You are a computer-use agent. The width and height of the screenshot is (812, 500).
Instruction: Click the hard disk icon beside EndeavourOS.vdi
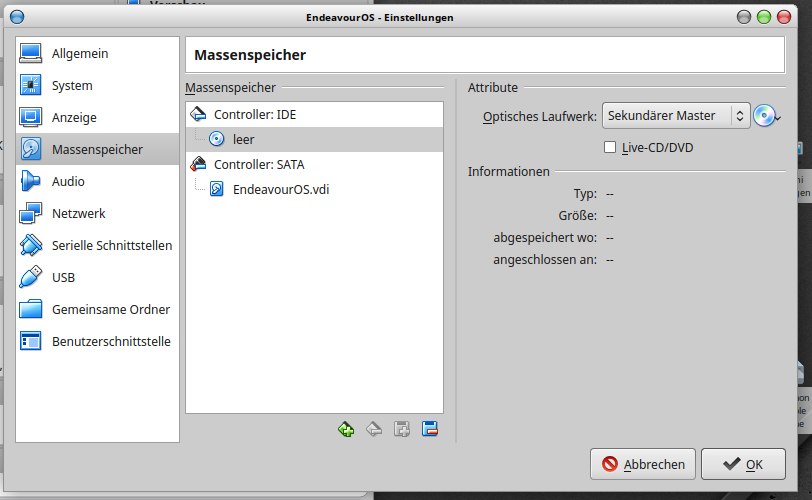[x=217, y=189]
